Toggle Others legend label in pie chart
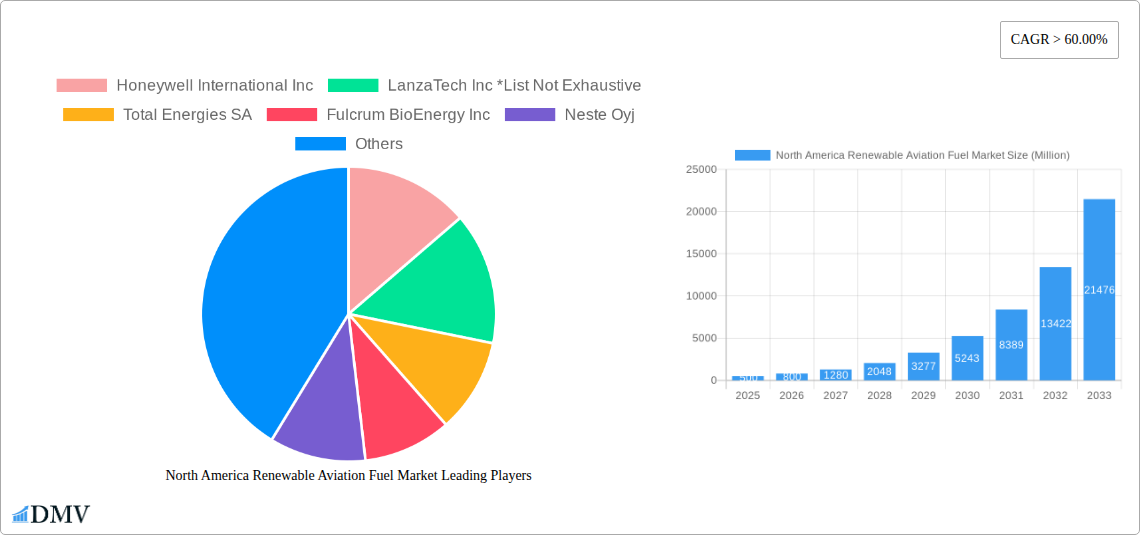The width and height of the screenshot is (1140, 535). point(379,144)
